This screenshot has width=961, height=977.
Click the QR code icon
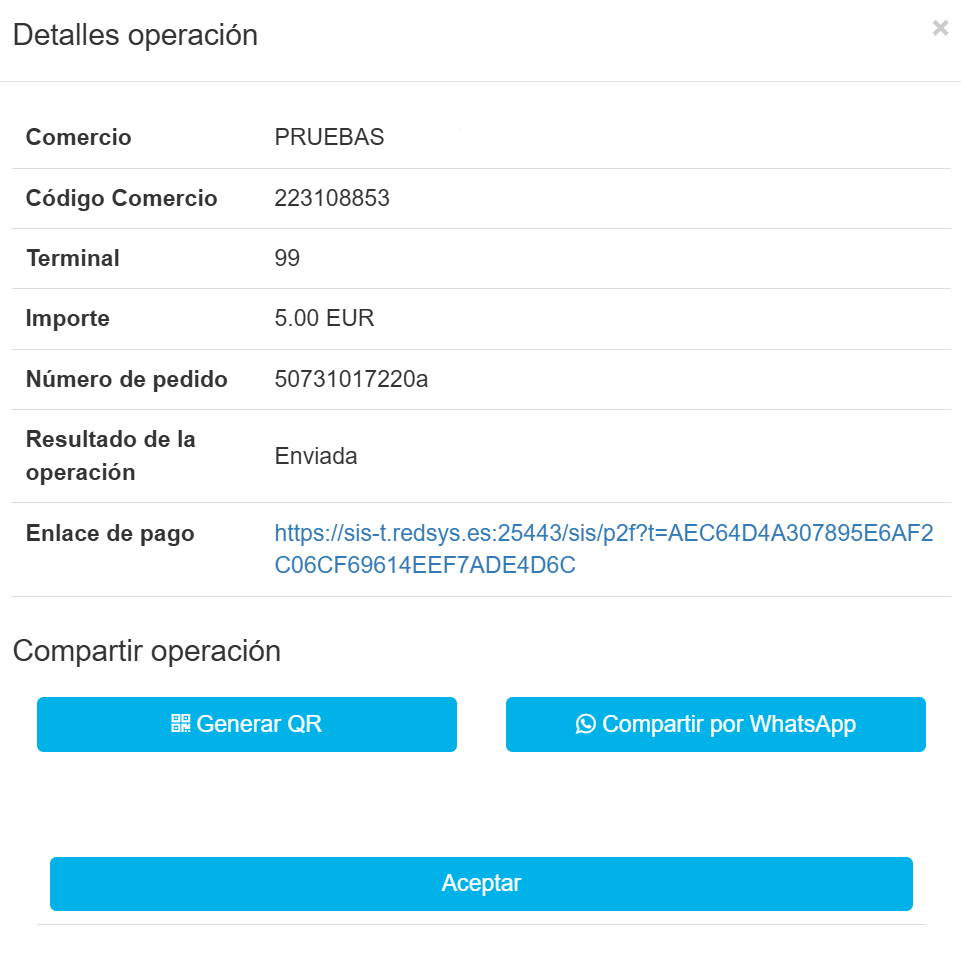tap(180, 724)
